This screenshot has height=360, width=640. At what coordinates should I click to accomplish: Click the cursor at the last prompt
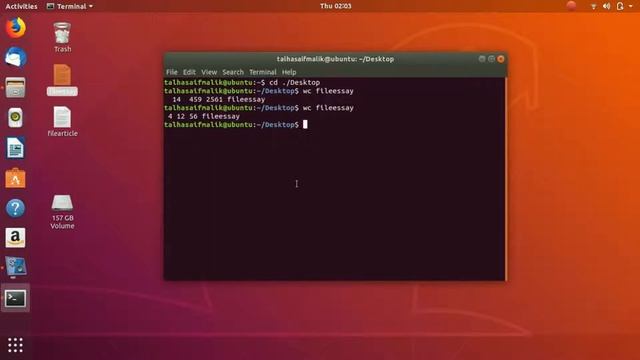[x=305, y=124]
